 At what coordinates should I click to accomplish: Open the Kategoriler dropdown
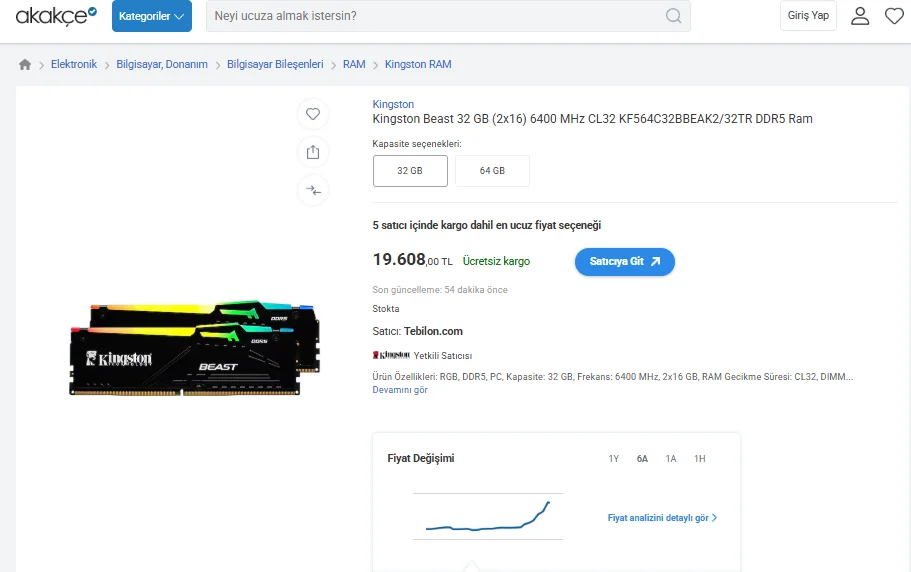point(152,16)
